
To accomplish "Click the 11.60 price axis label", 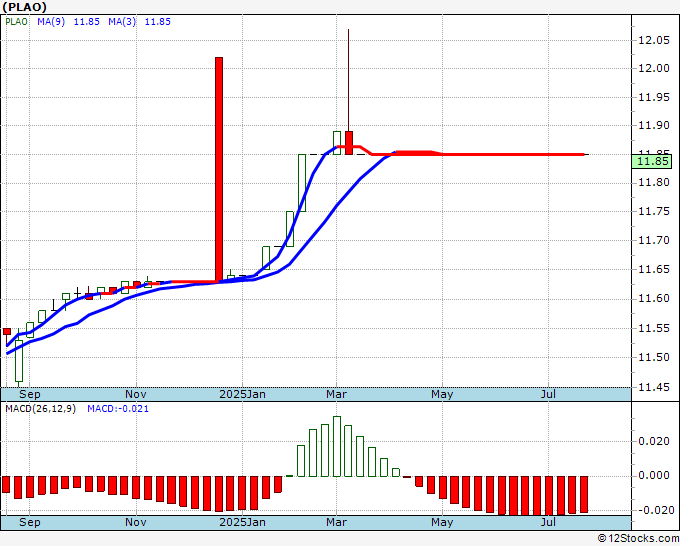I will (654, 298).
